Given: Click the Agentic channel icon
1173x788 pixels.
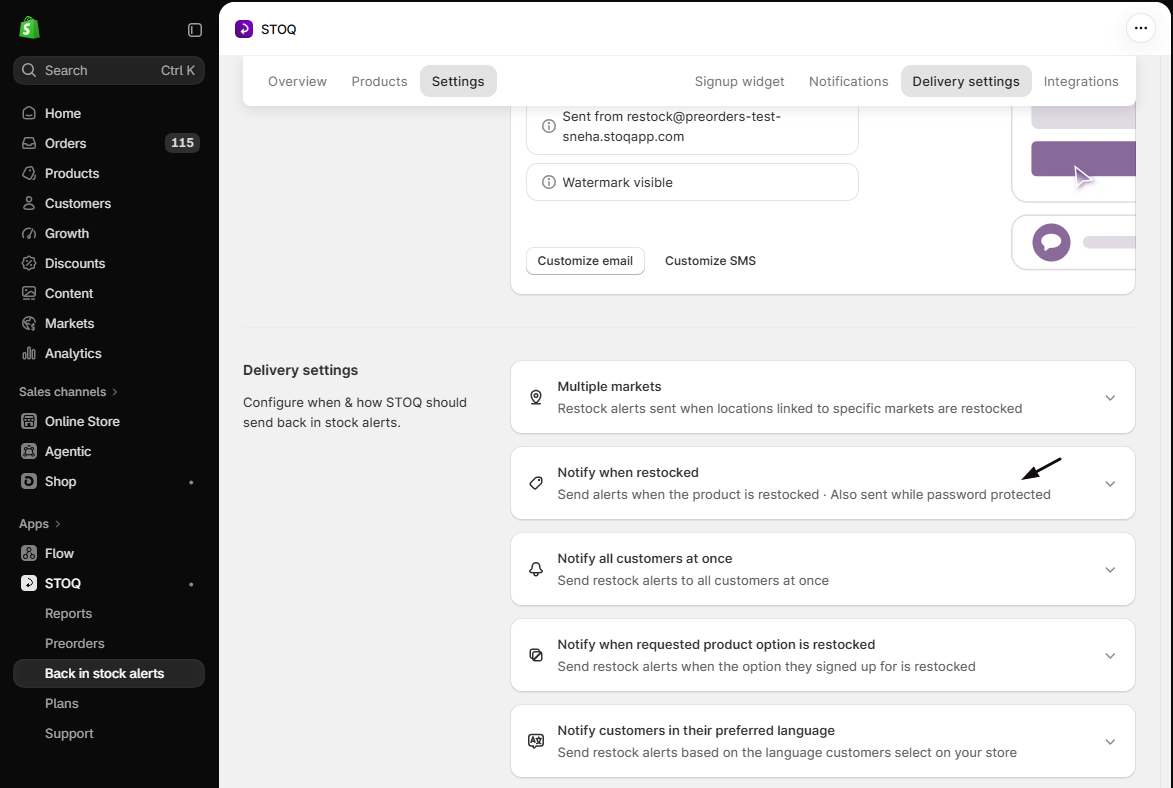Looking at the screenshot, I should 29,451.
